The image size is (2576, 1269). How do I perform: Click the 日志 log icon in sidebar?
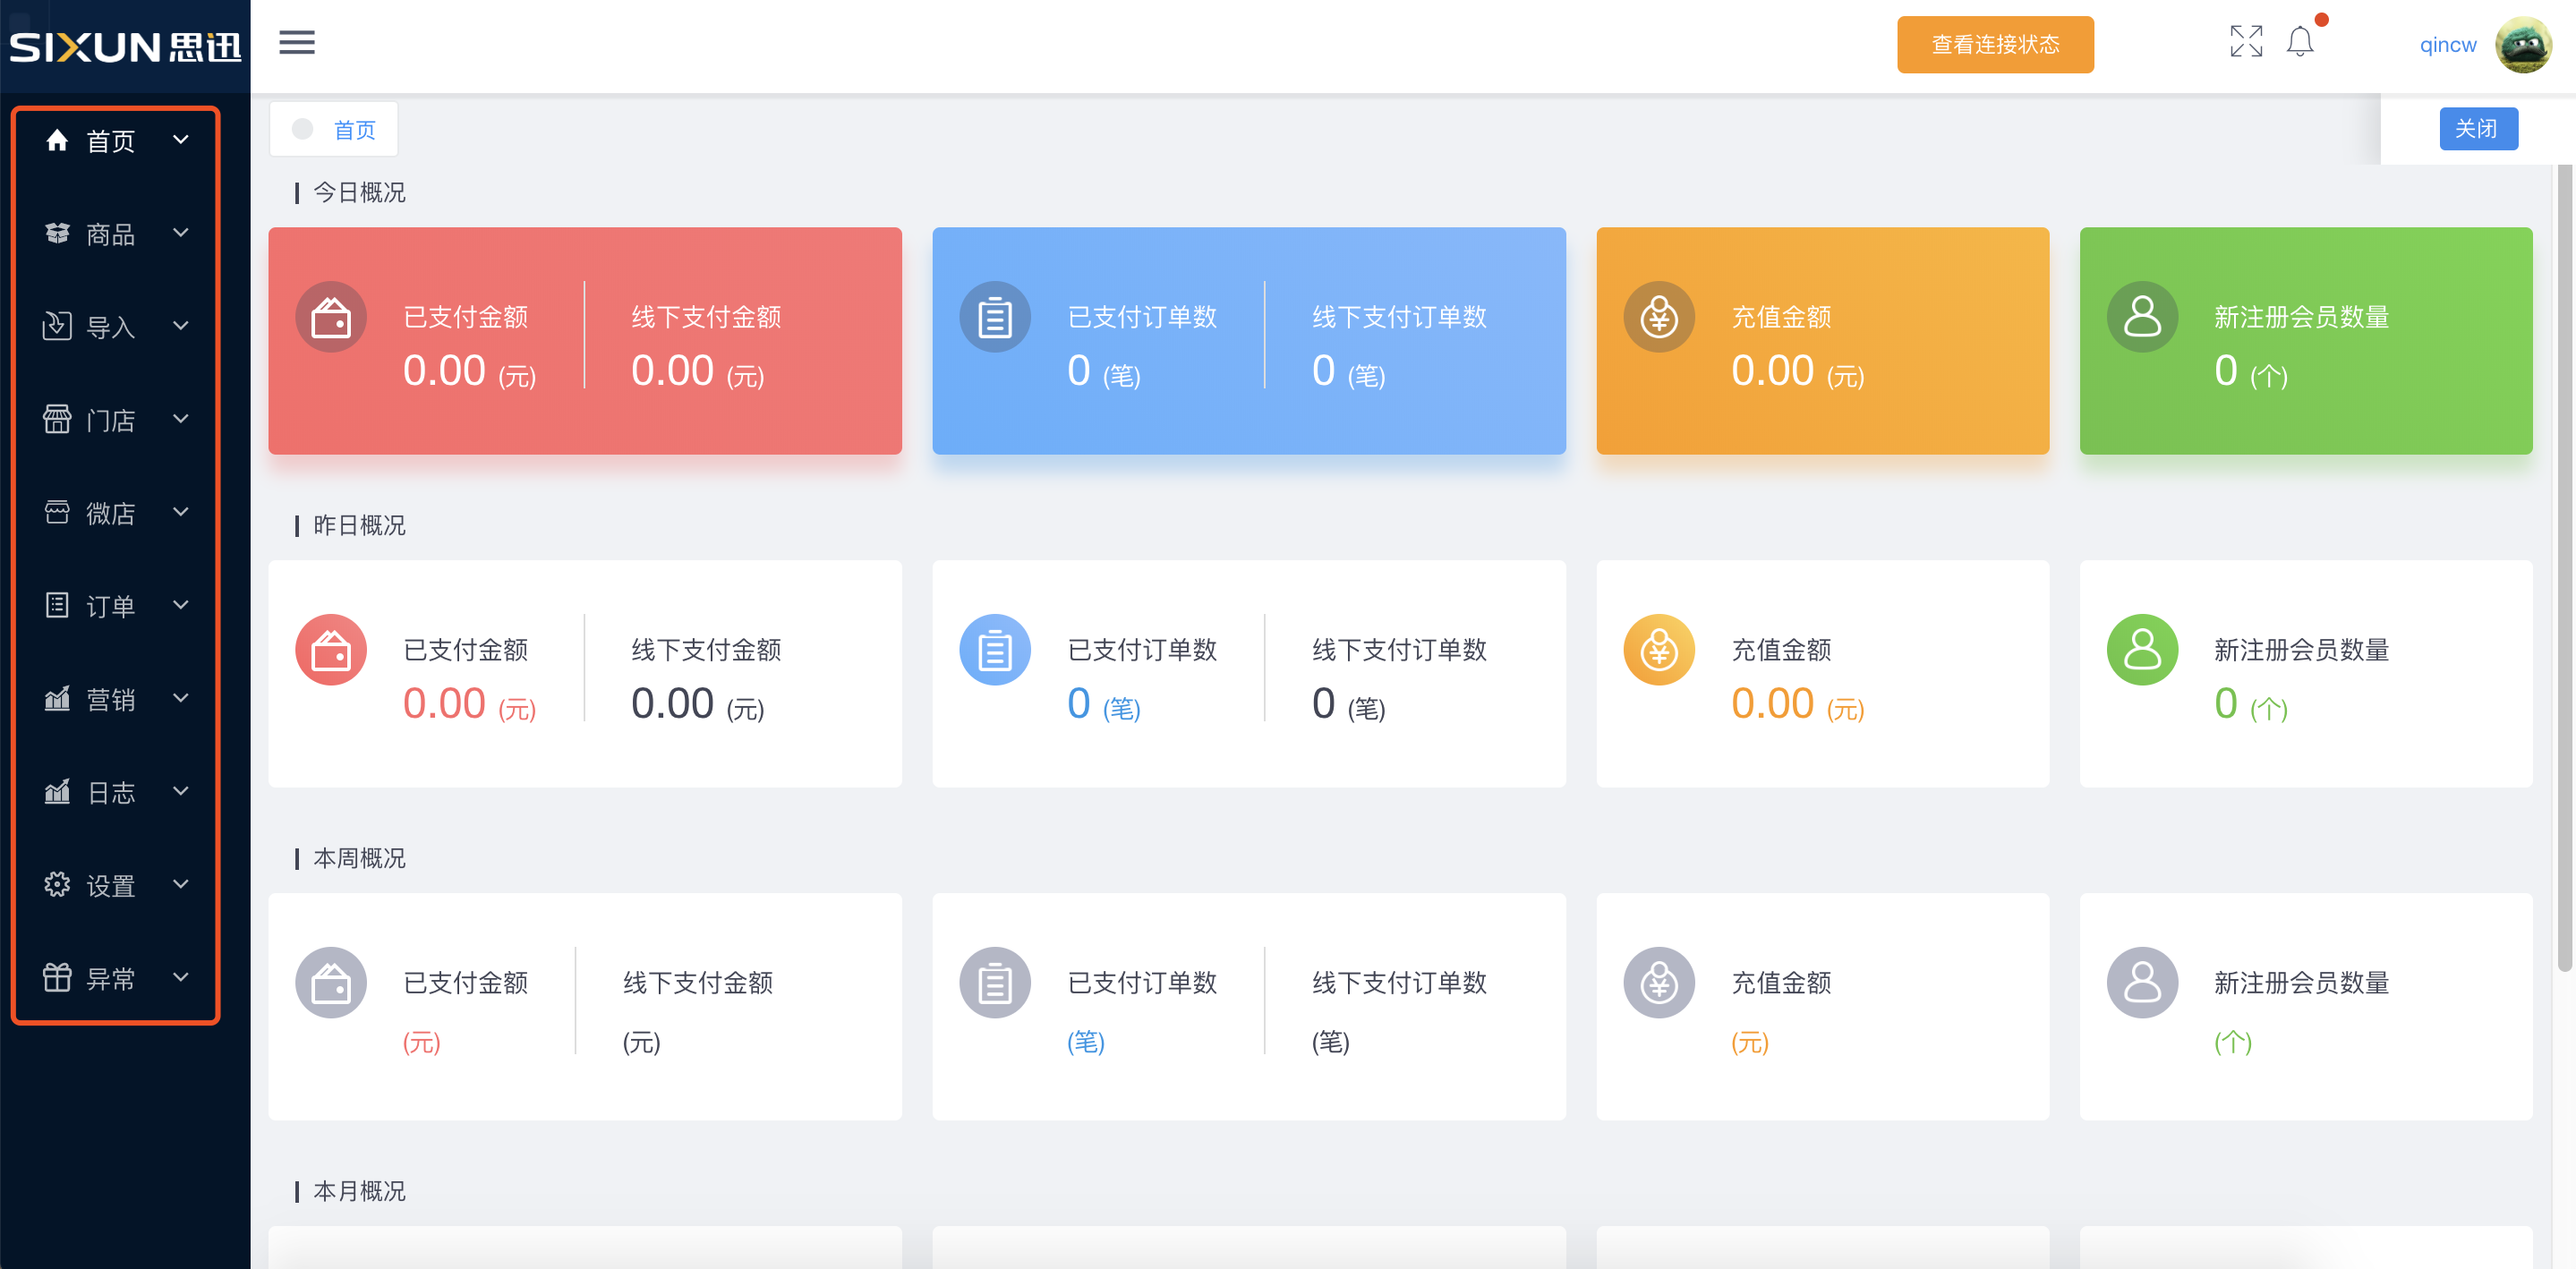click(x=57, y=791)
